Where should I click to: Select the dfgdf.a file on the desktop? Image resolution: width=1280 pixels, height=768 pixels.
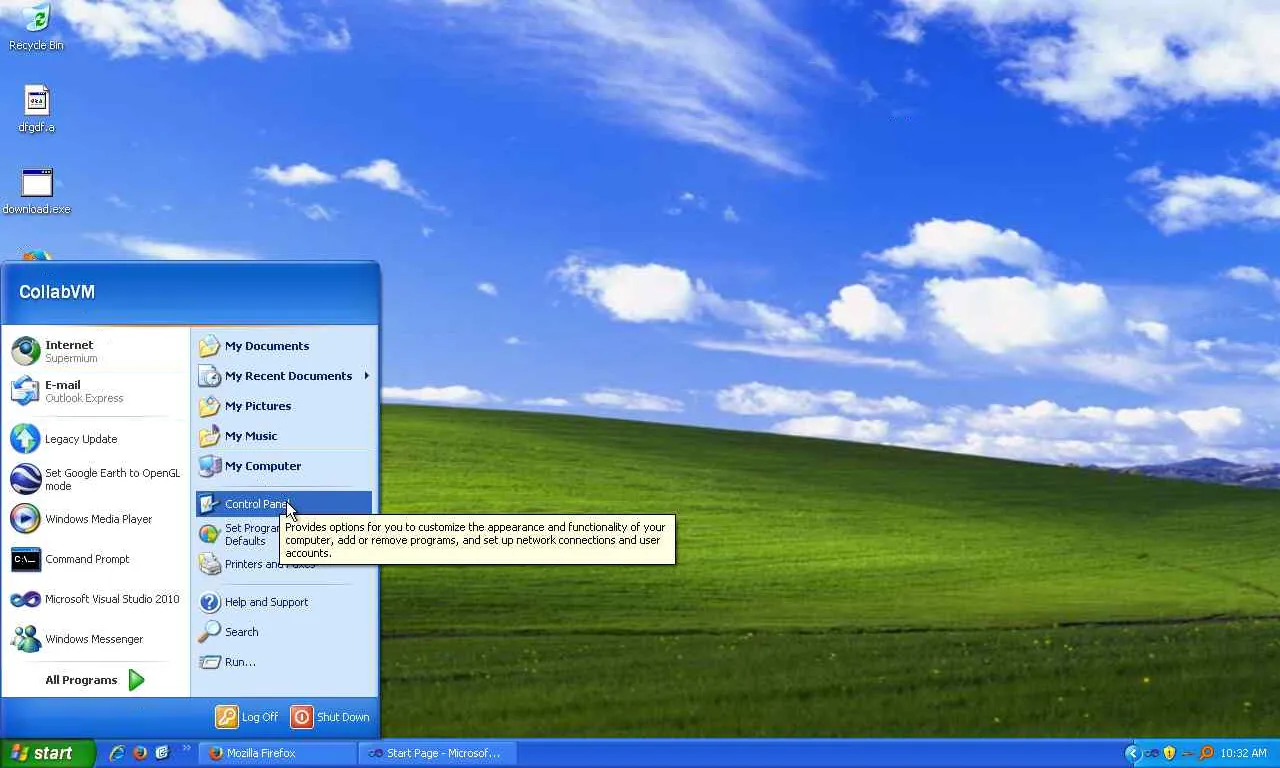[x=36, y=108]
